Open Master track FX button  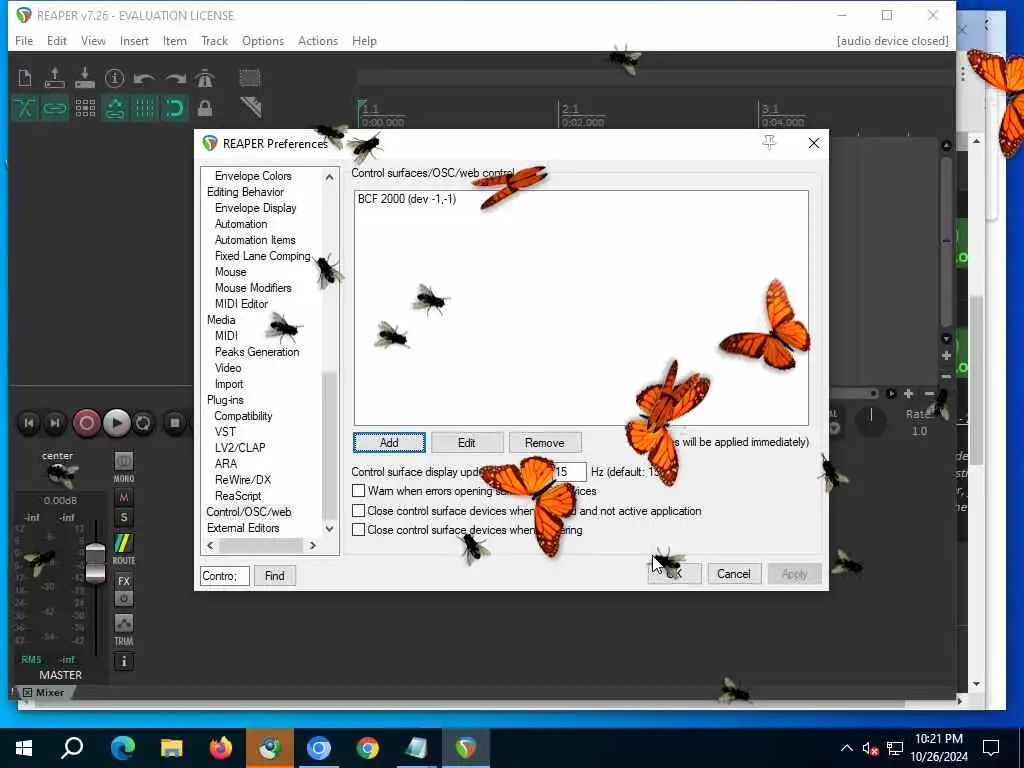pyautogui.click(x=123, y=581)
